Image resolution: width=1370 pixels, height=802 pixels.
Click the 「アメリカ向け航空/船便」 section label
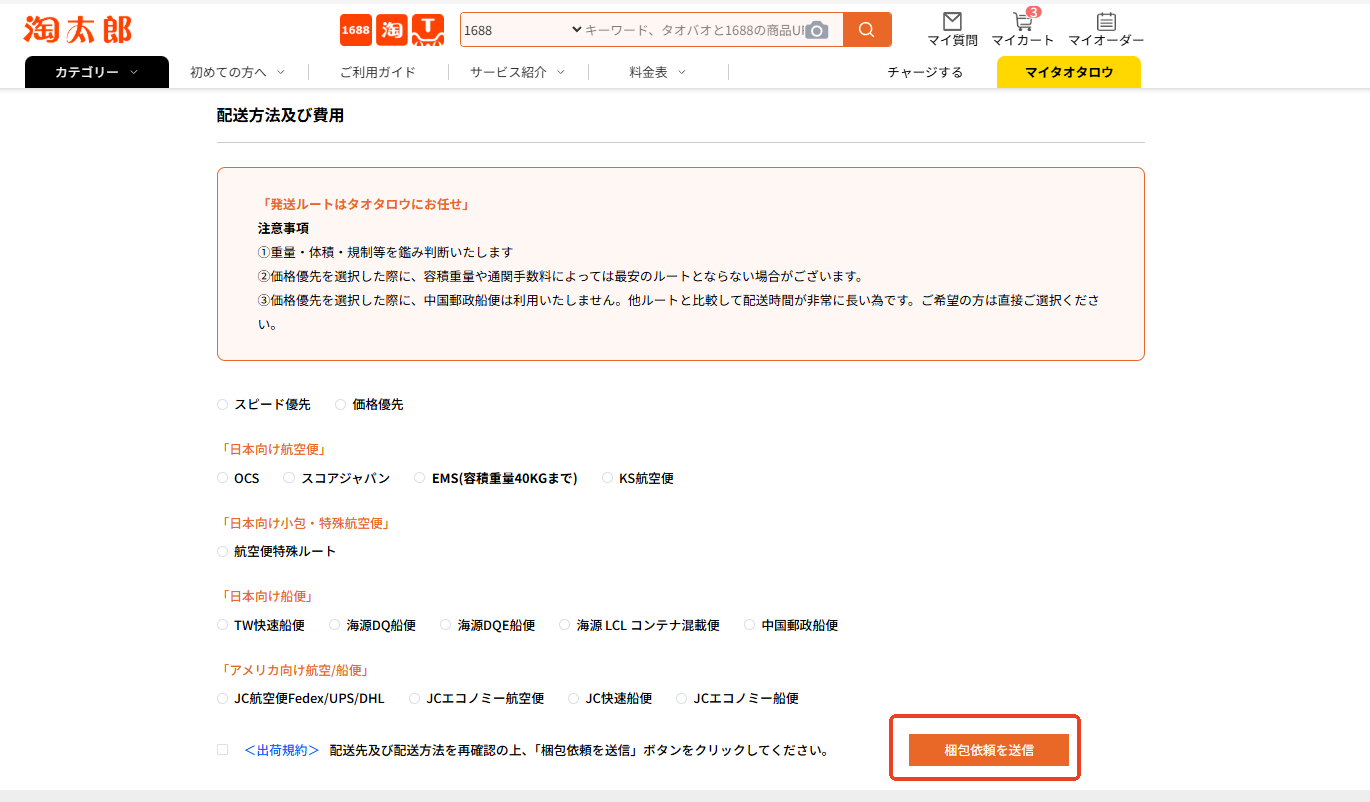coord(295,670)
